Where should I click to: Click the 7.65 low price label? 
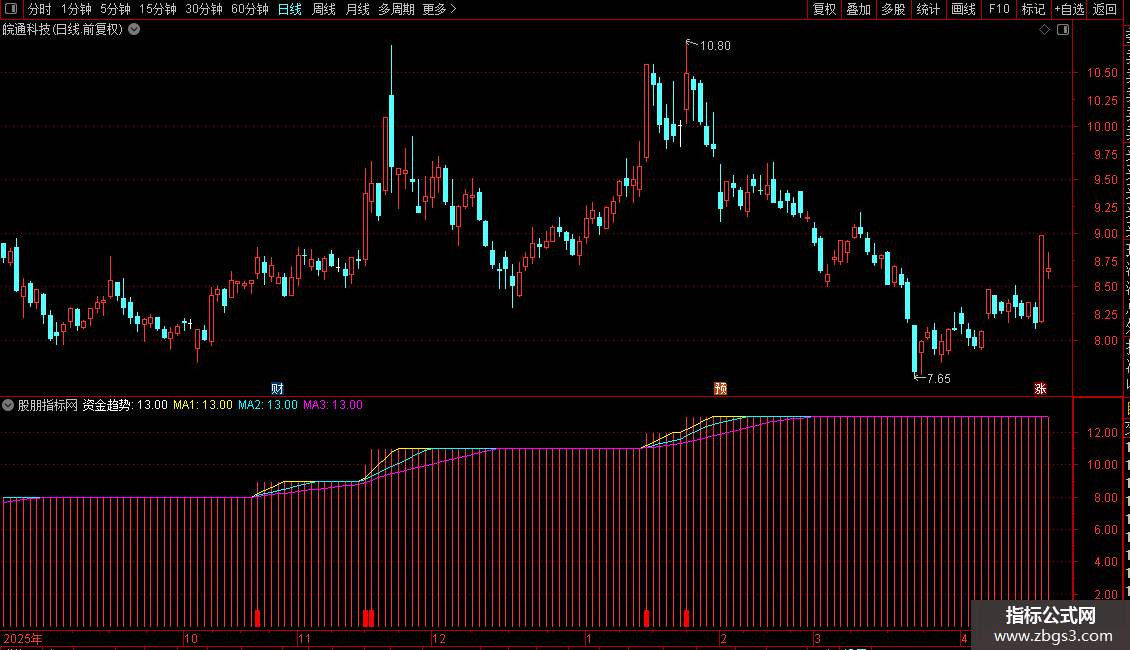pos(939,379)
